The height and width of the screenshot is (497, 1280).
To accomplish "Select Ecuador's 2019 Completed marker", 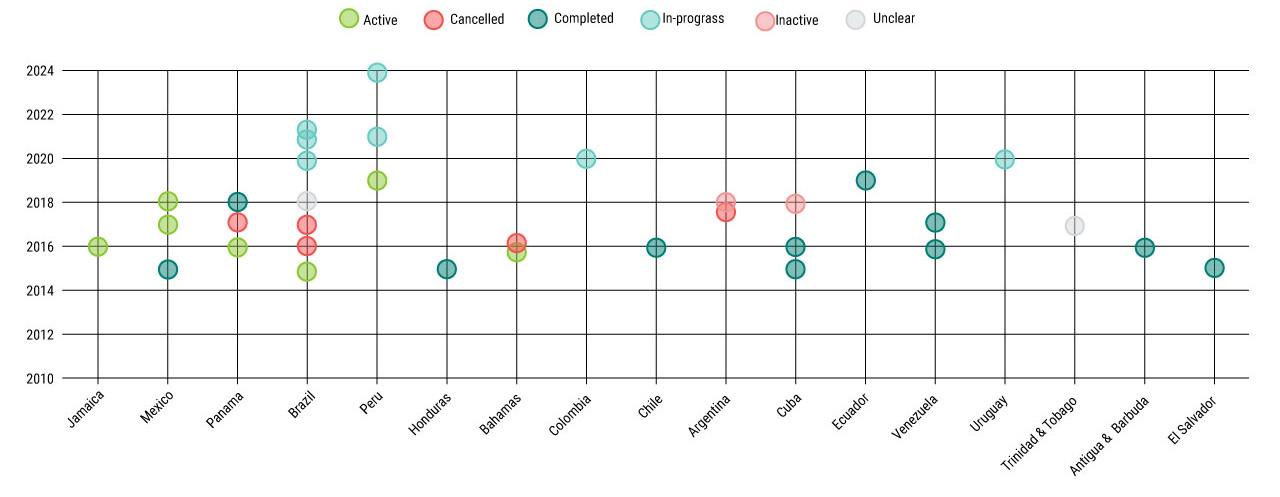I will 866,181.
